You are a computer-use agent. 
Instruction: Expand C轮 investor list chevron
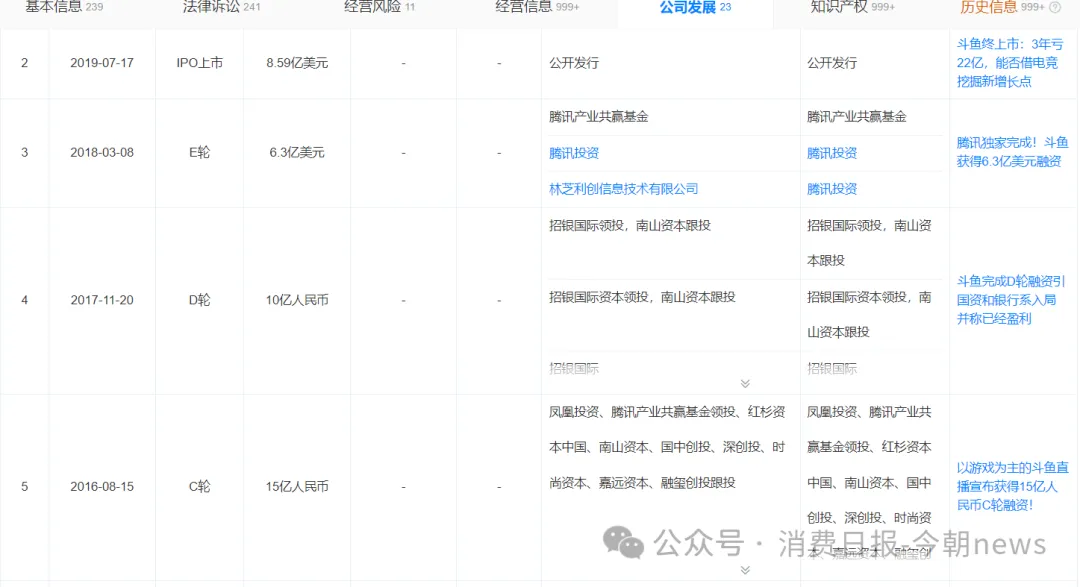coord(745,570)
